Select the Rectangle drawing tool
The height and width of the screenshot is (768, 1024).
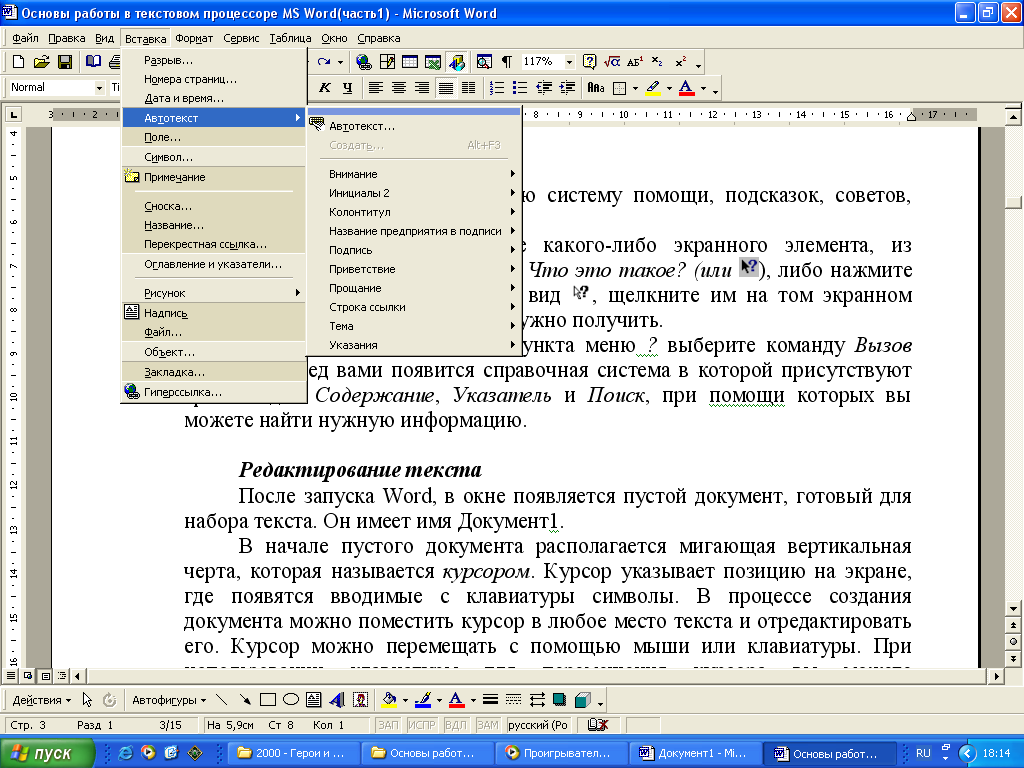268,700
